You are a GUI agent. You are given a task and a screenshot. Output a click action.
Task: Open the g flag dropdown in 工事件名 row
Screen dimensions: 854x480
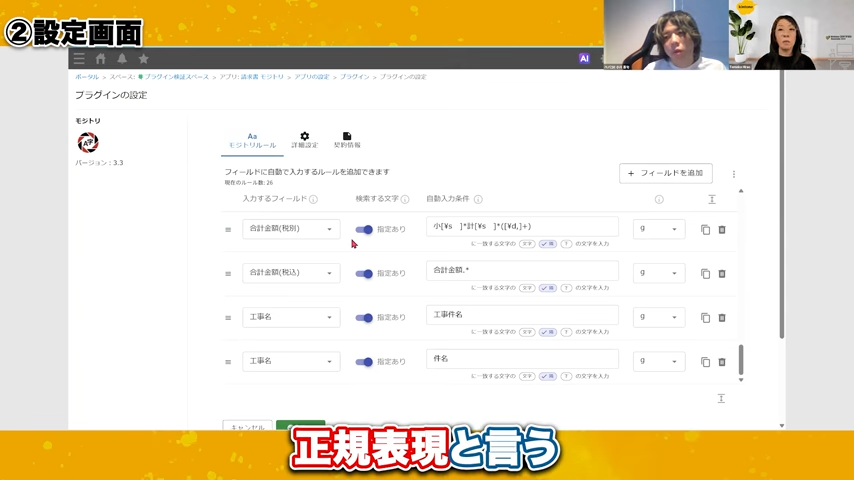click(x=658, y=317)
